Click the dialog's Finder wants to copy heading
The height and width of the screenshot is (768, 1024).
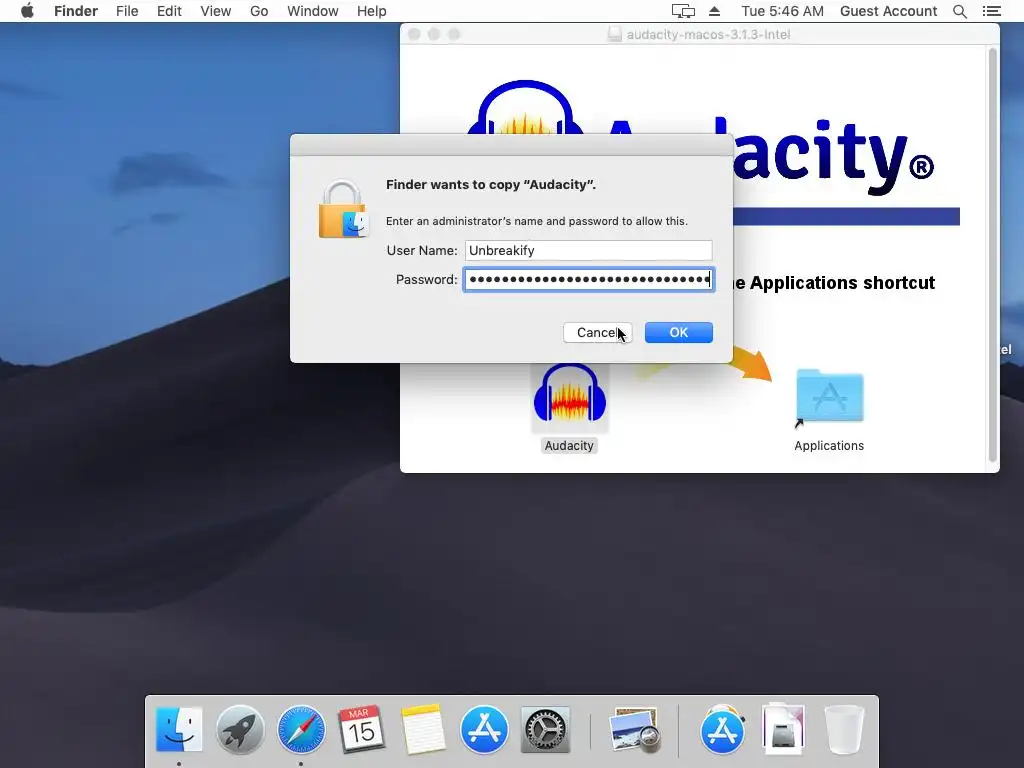491,185
